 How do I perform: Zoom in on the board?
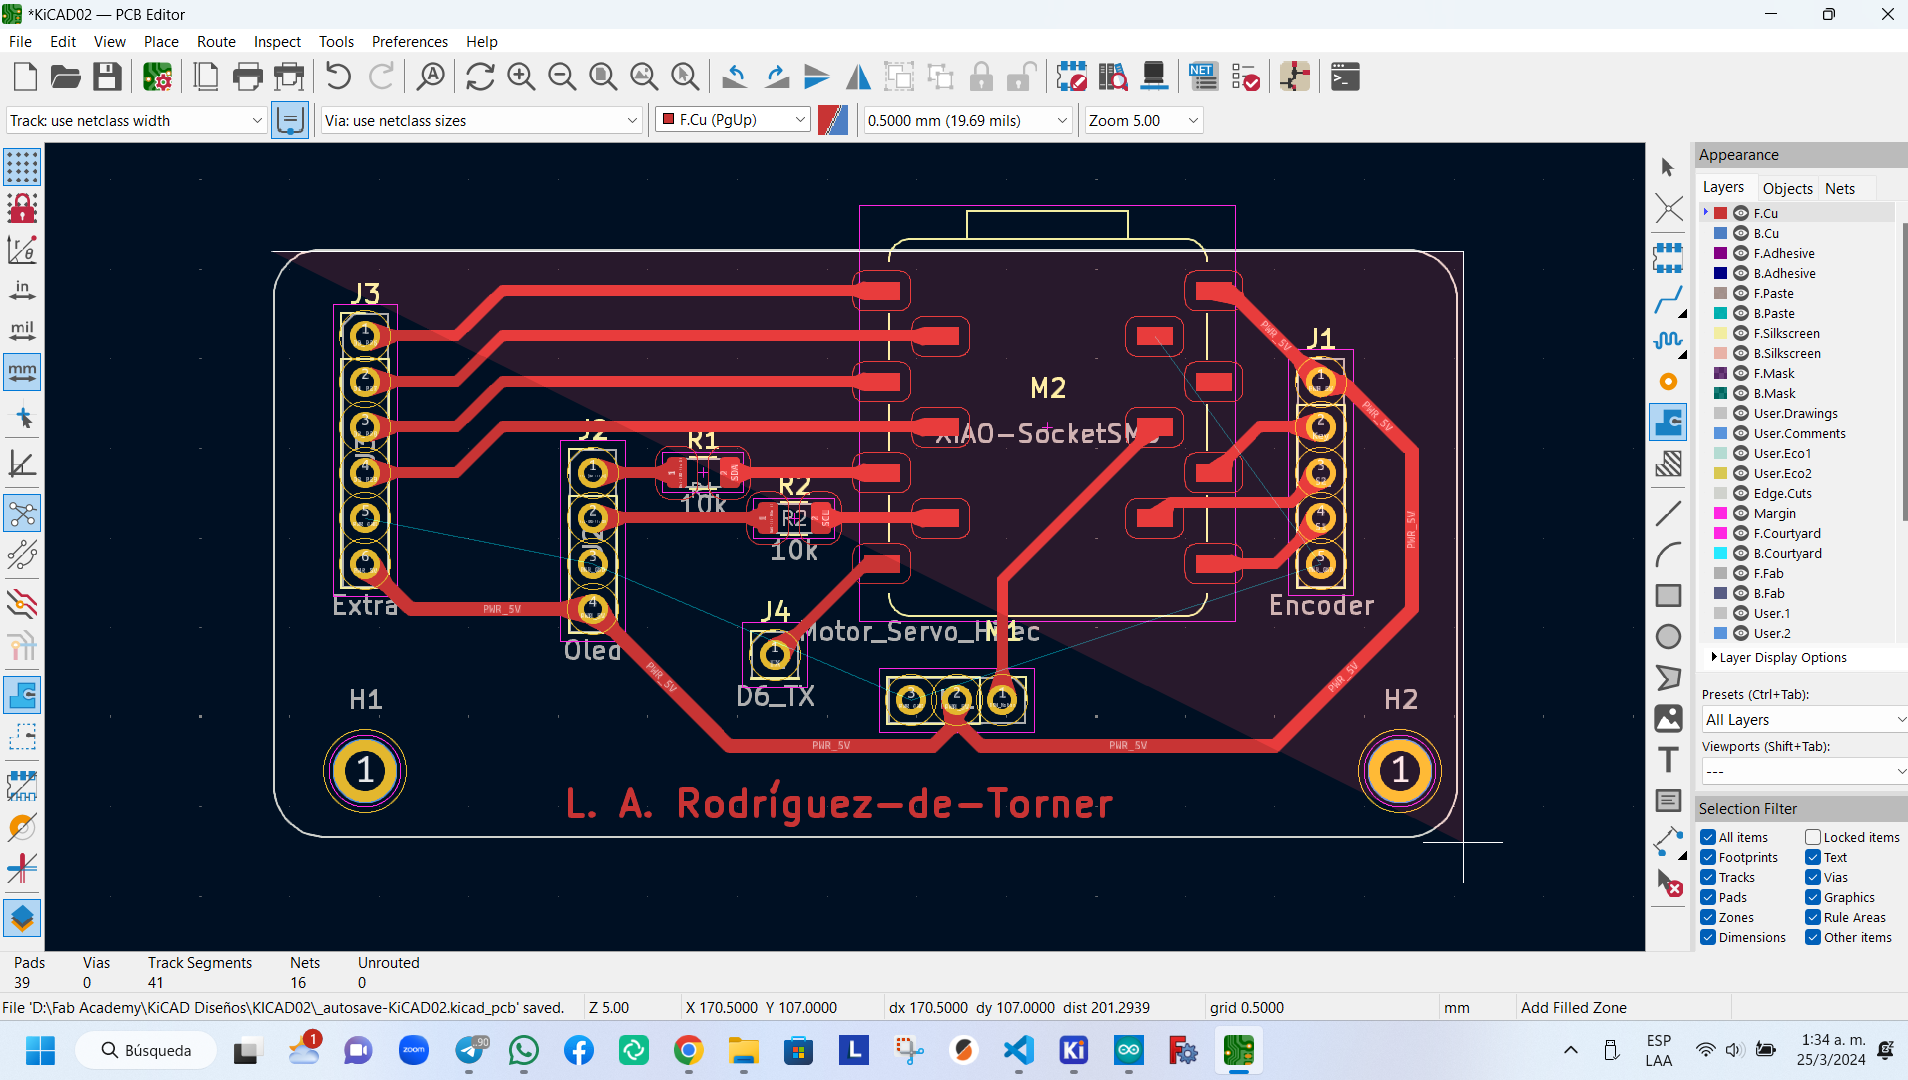coord(521,77)
